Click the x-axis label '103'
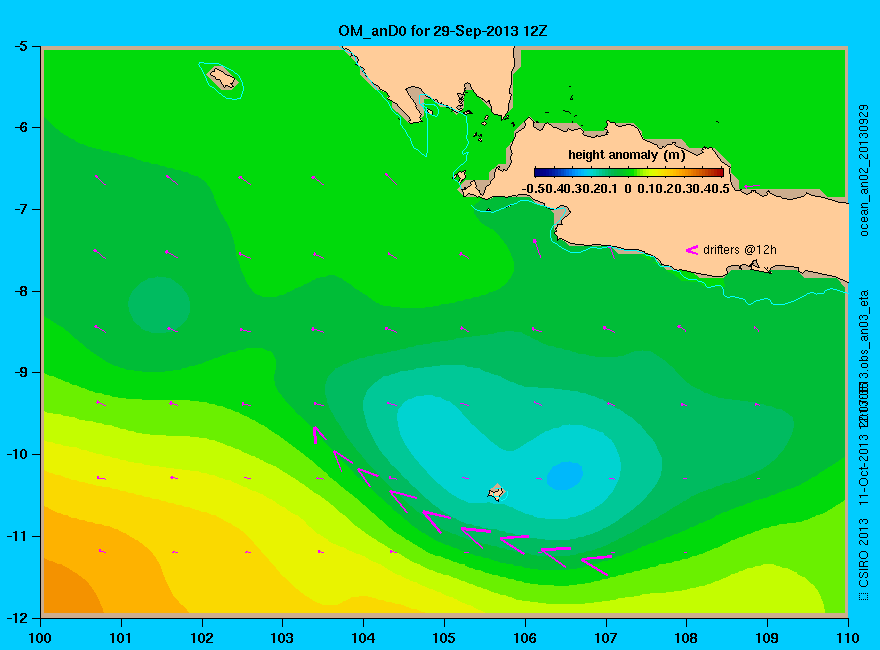 click(282, 638)
